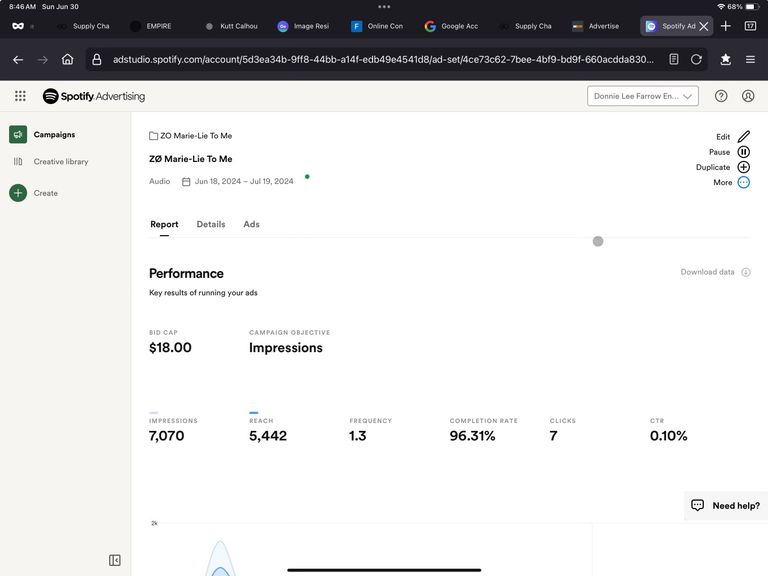The image size is (768, 576).
Task: Switch to the Details tab
Action: [x=211, y=224]
